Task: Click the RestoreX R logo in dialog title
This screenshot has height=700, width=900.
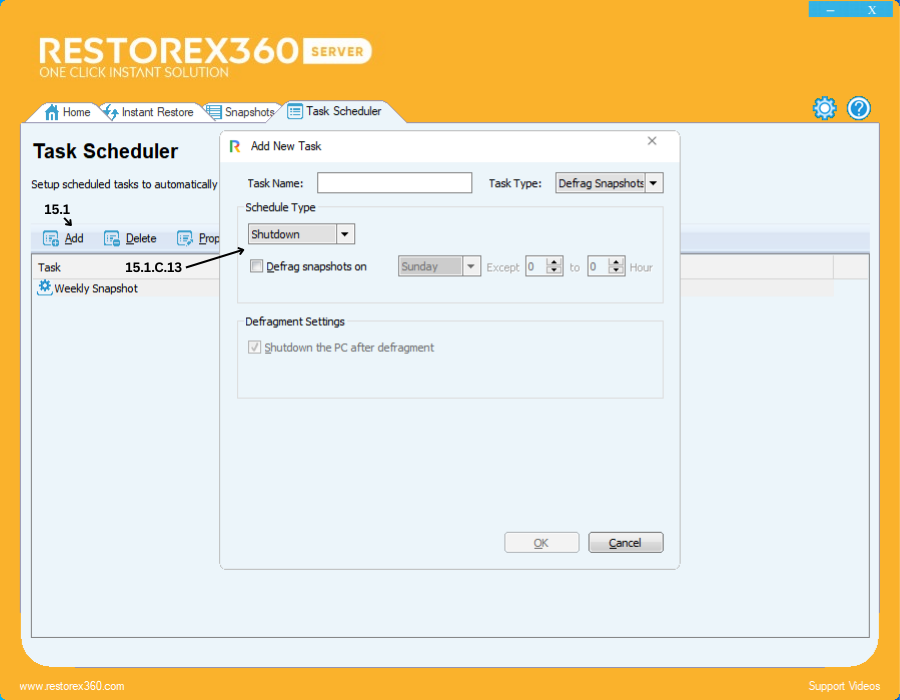Action: coord(235,146)
